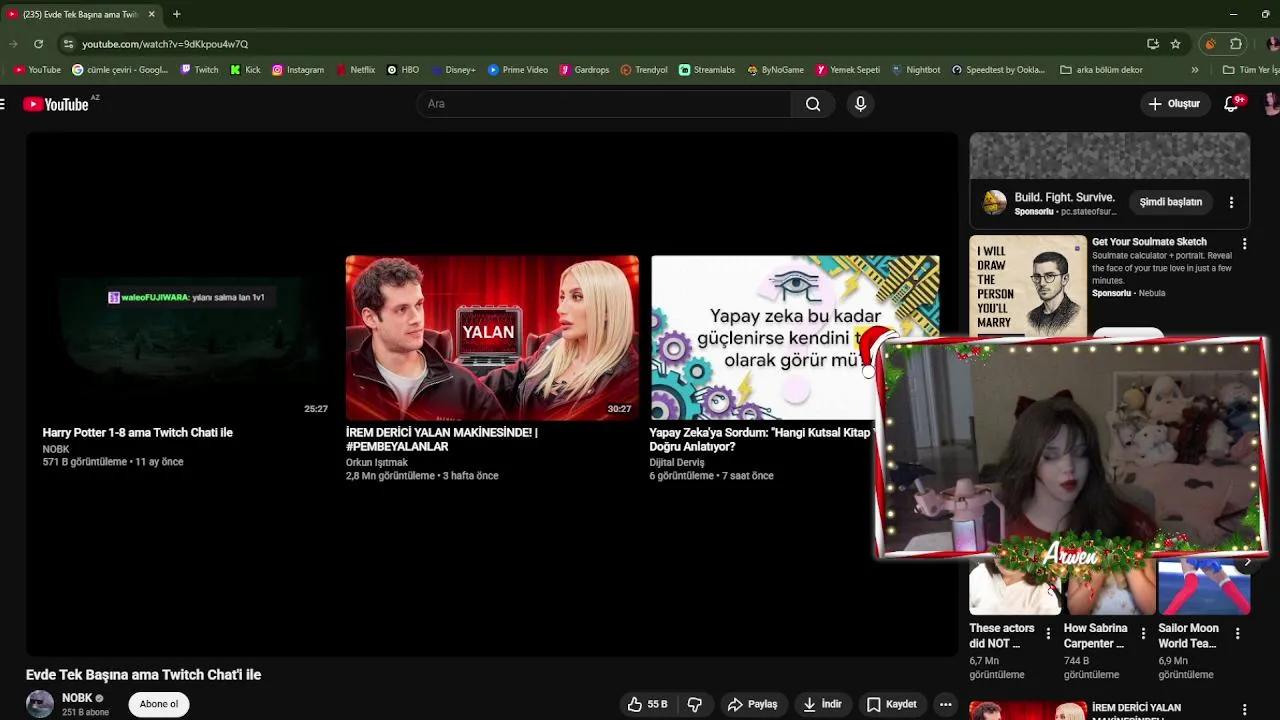Focus the Ara search field
The width and height of the screenshot is (1280, 720).
604,104
